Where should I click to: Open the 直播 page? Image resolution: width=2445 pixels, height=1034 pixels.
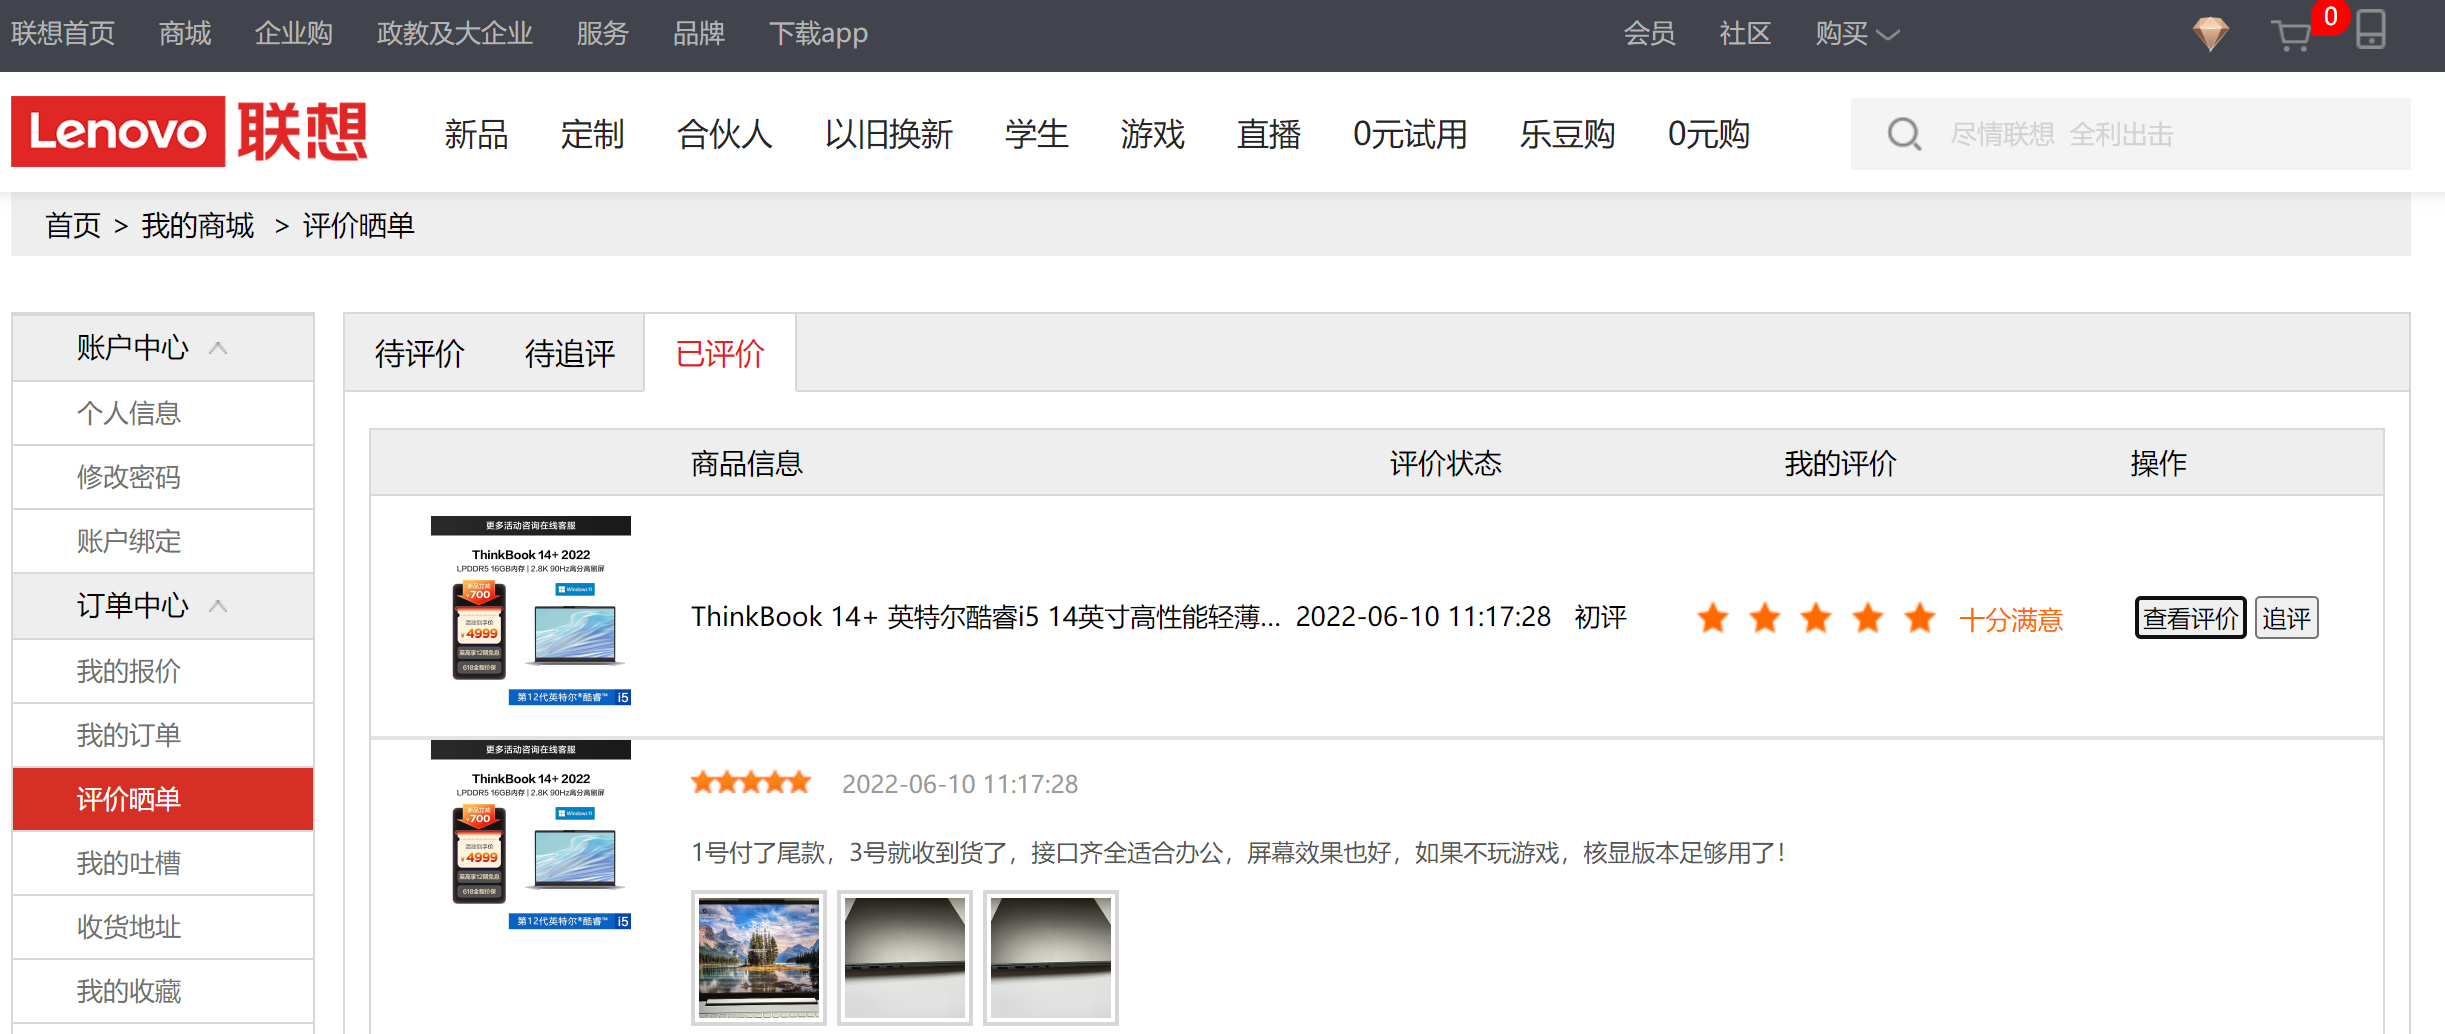[1268, 134]
